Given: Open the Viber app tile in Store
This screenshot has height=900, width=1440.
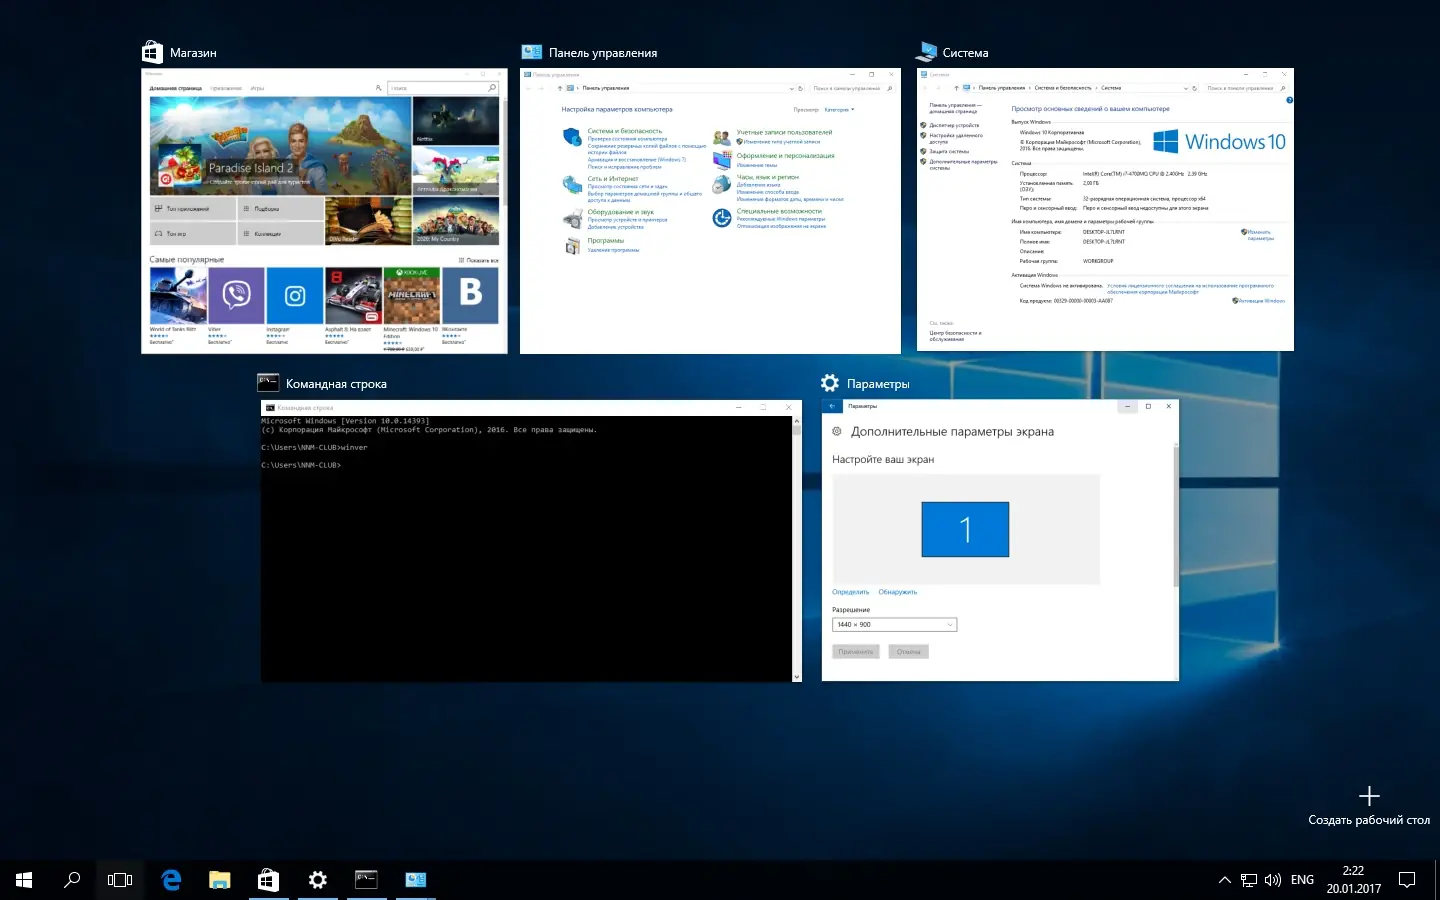Looking at the screenshot, I should coord(236,305).
